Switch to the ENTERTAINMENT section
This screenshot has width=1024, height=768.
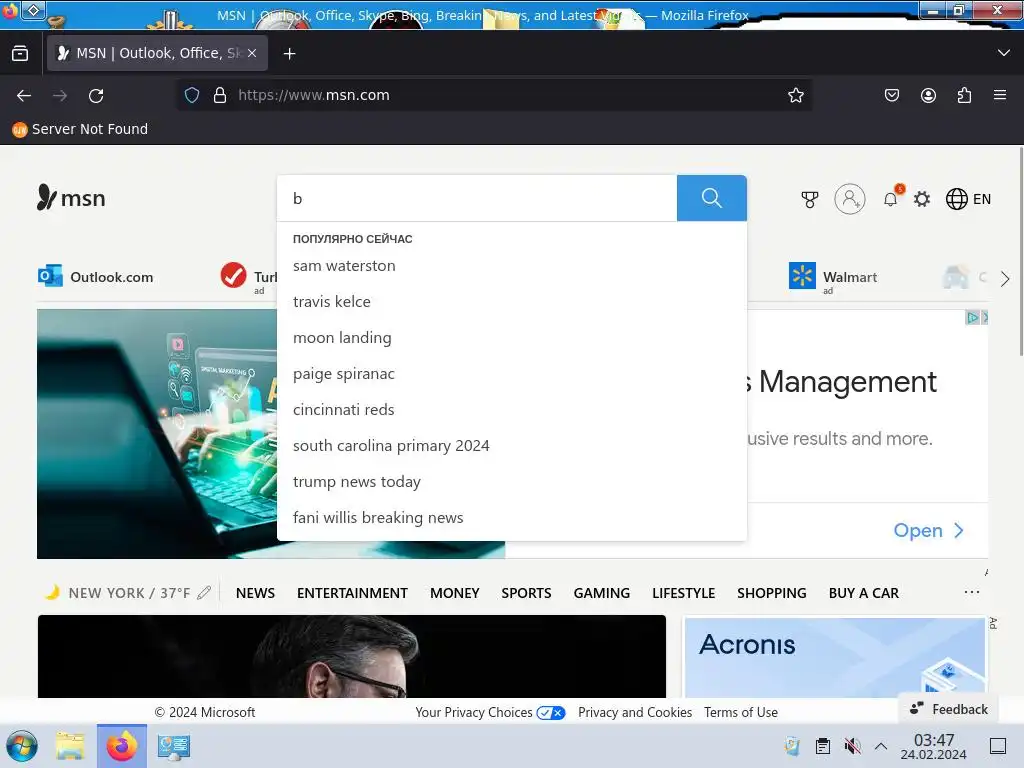click(x=352, y=593)
